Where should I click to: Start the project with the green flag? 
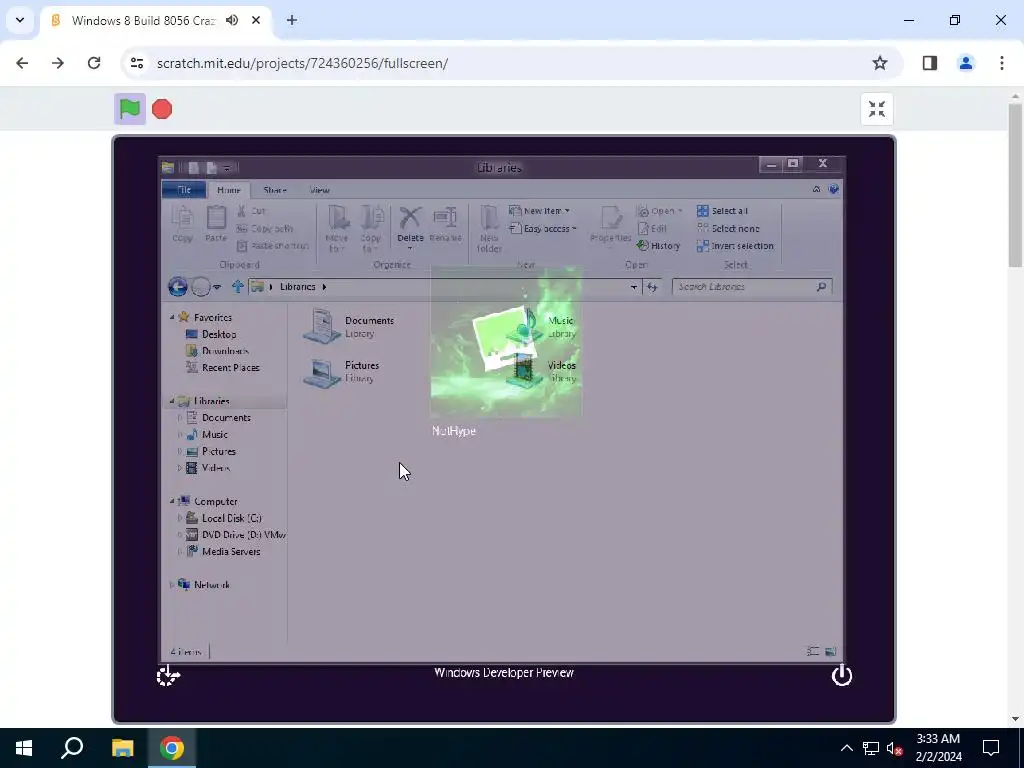(130, 109)
